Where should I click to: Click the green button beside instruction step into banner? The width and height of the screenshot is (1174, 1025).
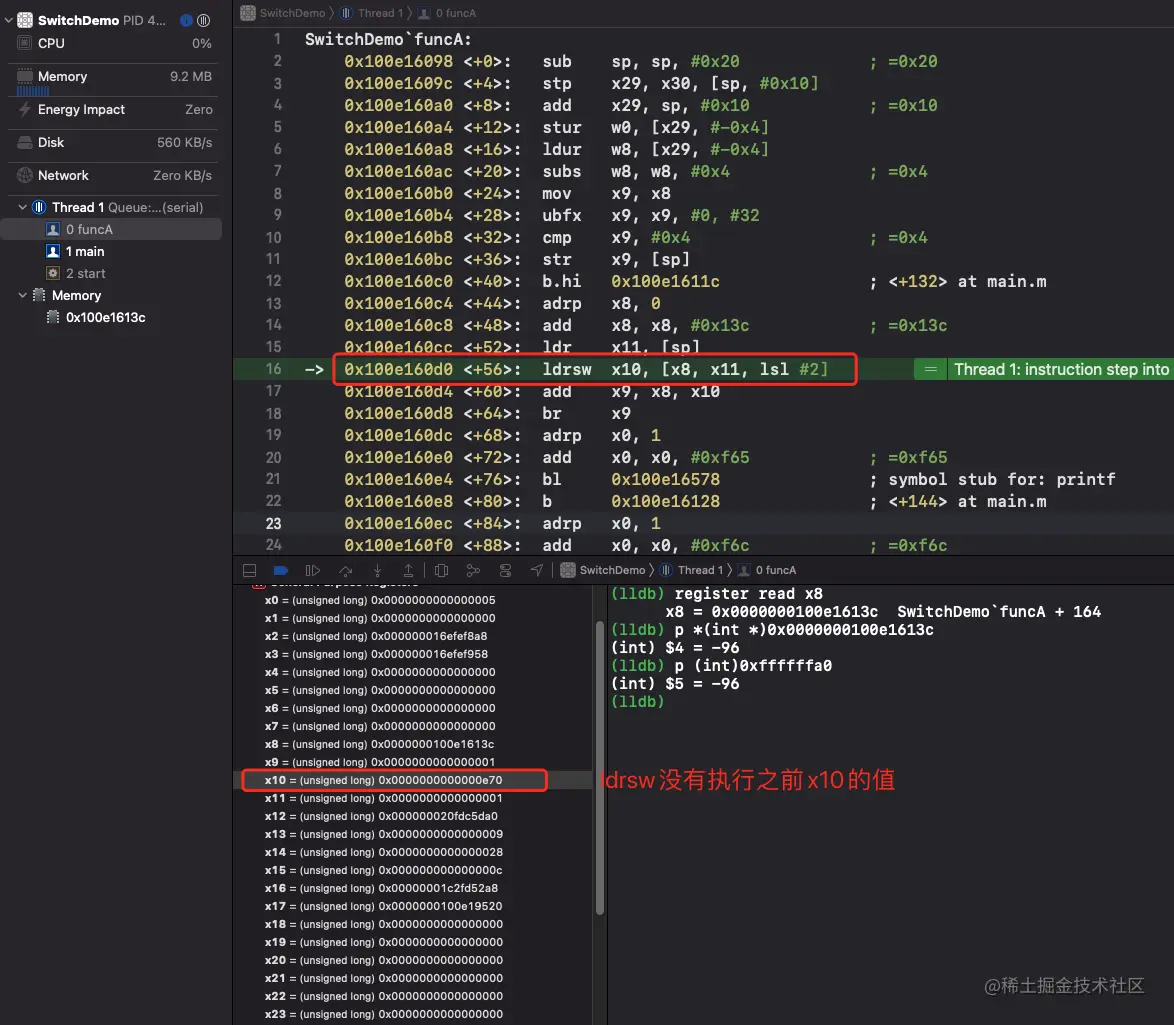click(x=929, y=369)
